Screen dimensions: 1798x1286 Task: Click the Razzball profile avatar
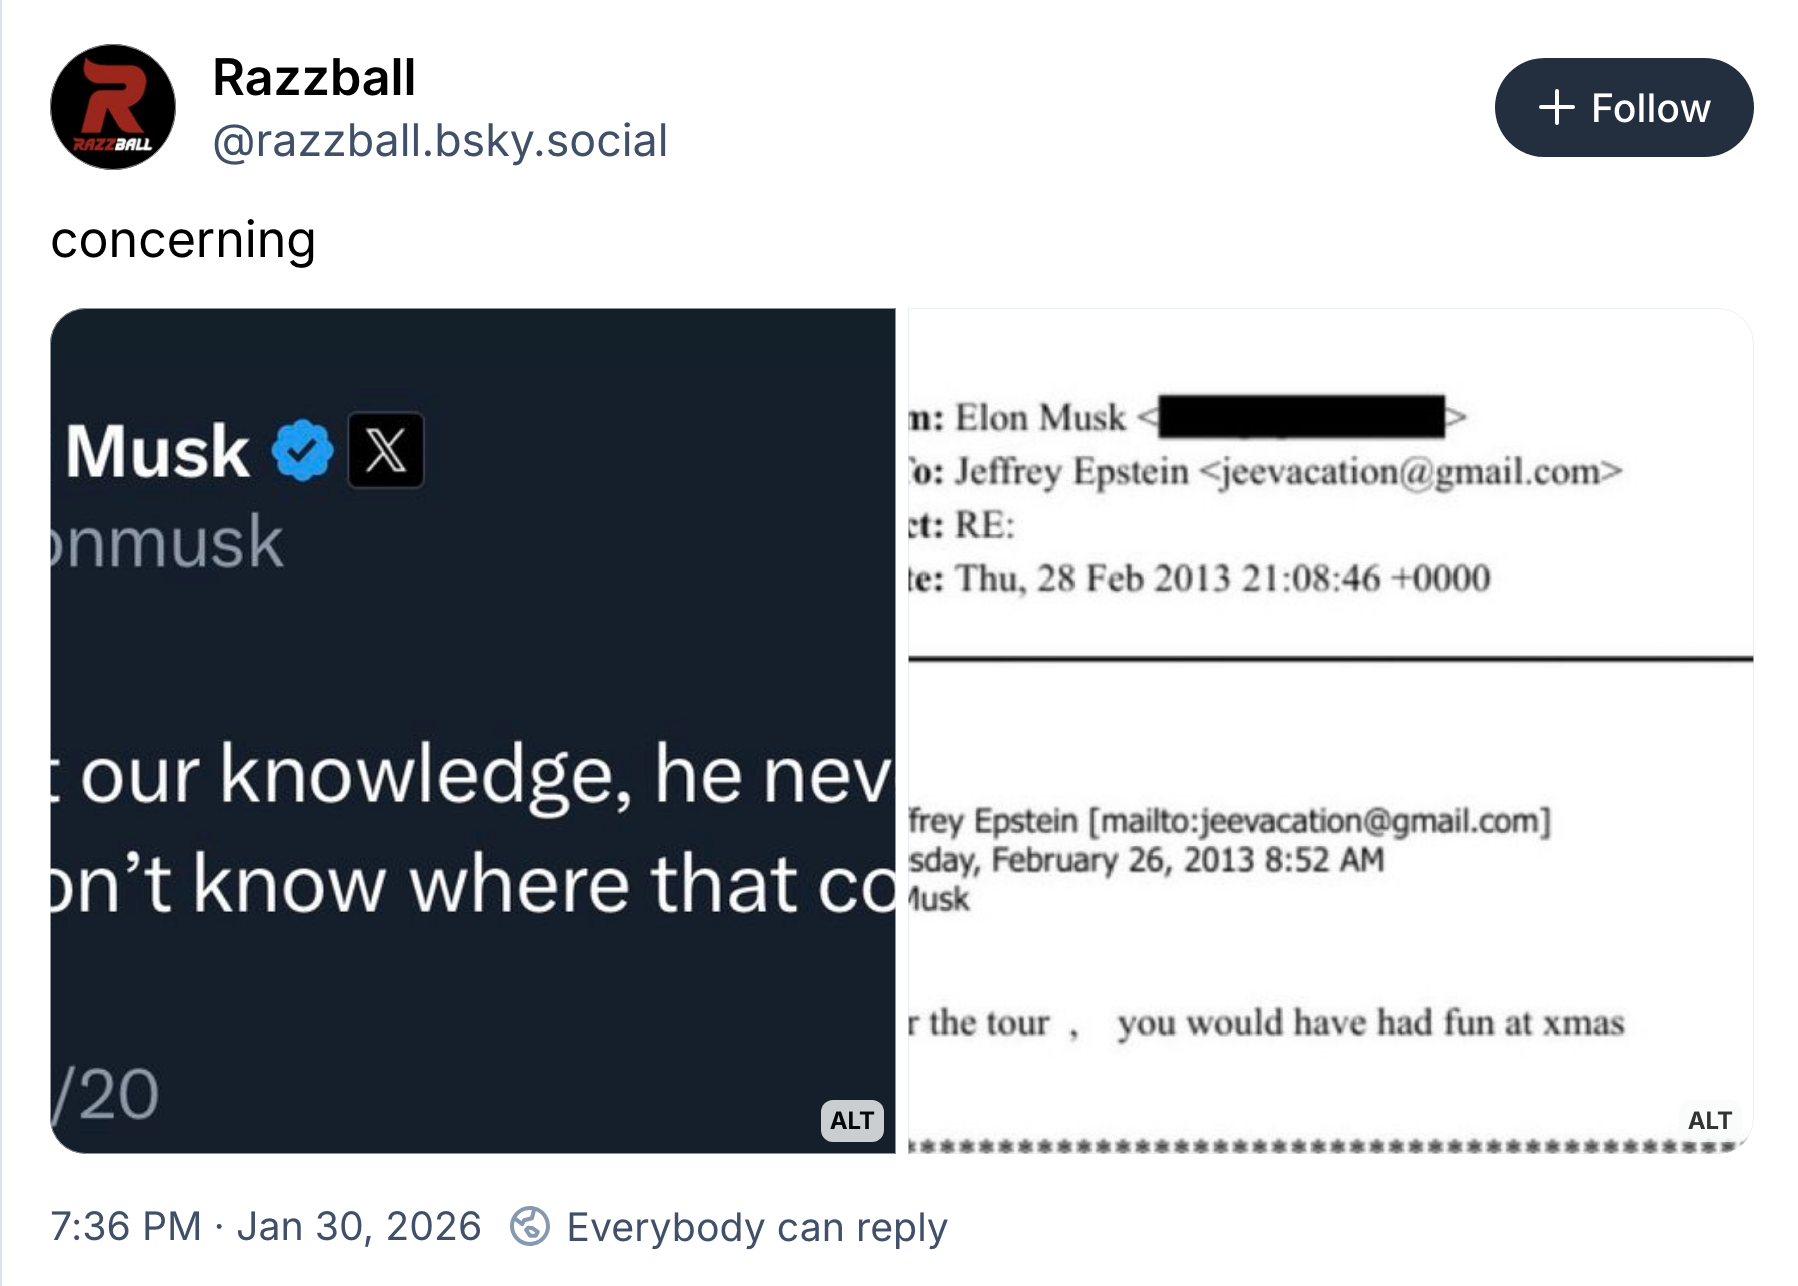(113, 107)
